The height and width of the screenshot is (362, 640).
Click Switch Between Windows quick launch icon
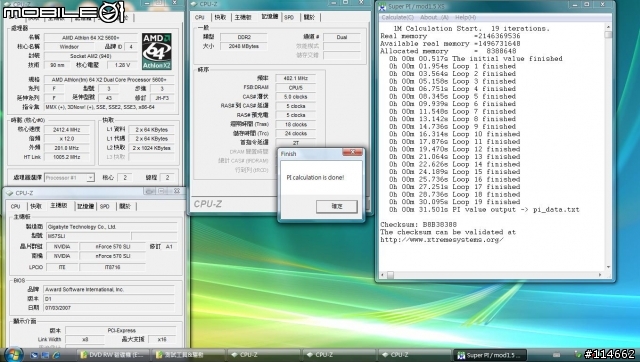pyautogui.click(x=45, y=355)
